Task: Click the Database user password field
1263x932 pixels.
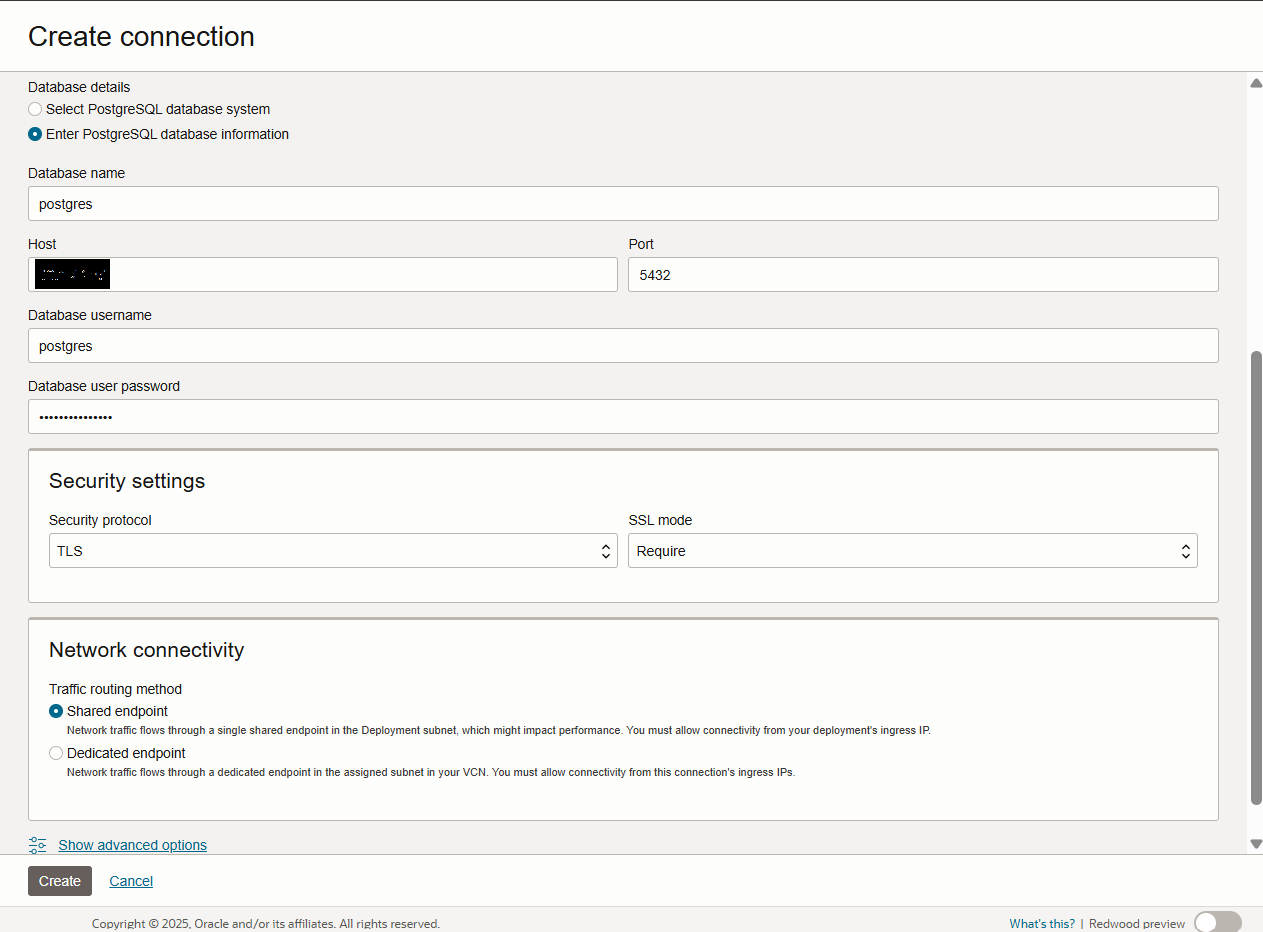Action: (x=622, y=417)
